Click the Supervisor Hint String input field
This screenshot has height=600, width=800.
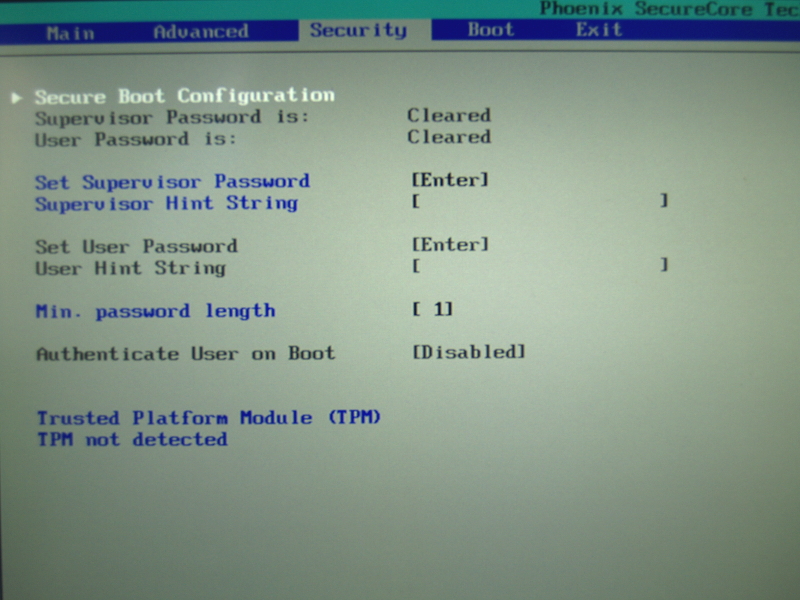point(538,202)
